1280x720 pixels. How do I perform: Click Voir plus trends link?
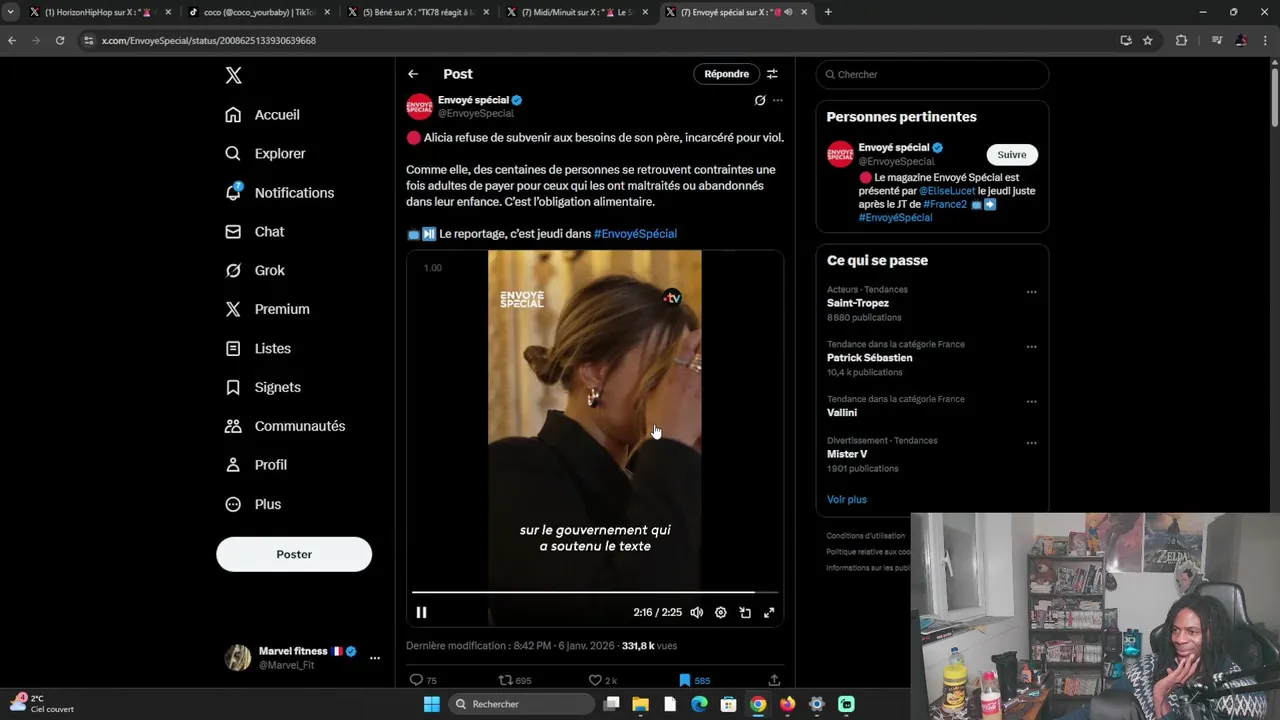[847, 500]
